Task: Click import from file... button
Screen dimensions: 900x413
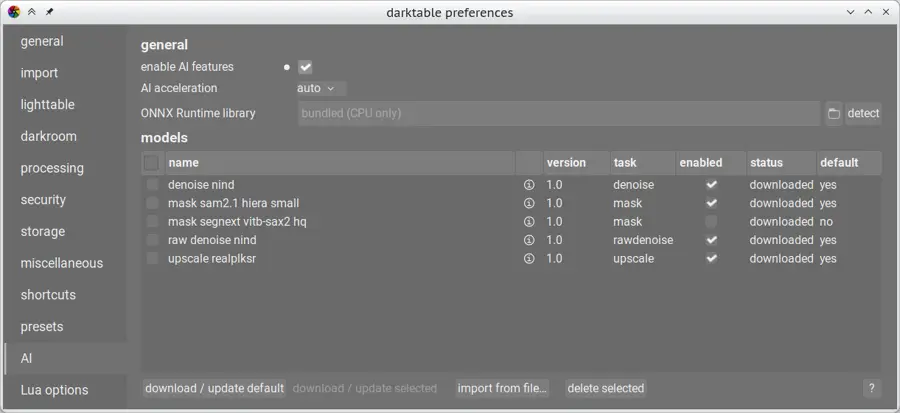Action: [x=502, y=388]
